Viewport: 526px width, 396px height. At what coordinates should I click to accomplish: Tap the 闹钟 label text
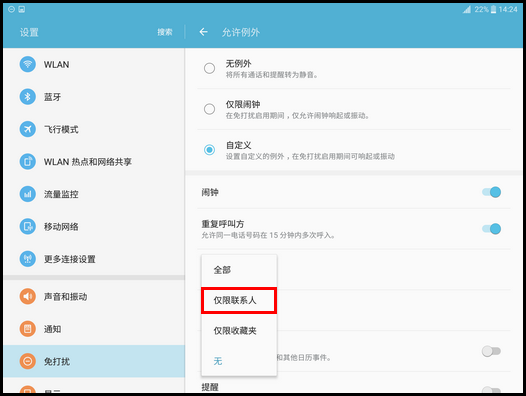click(210, 192)
